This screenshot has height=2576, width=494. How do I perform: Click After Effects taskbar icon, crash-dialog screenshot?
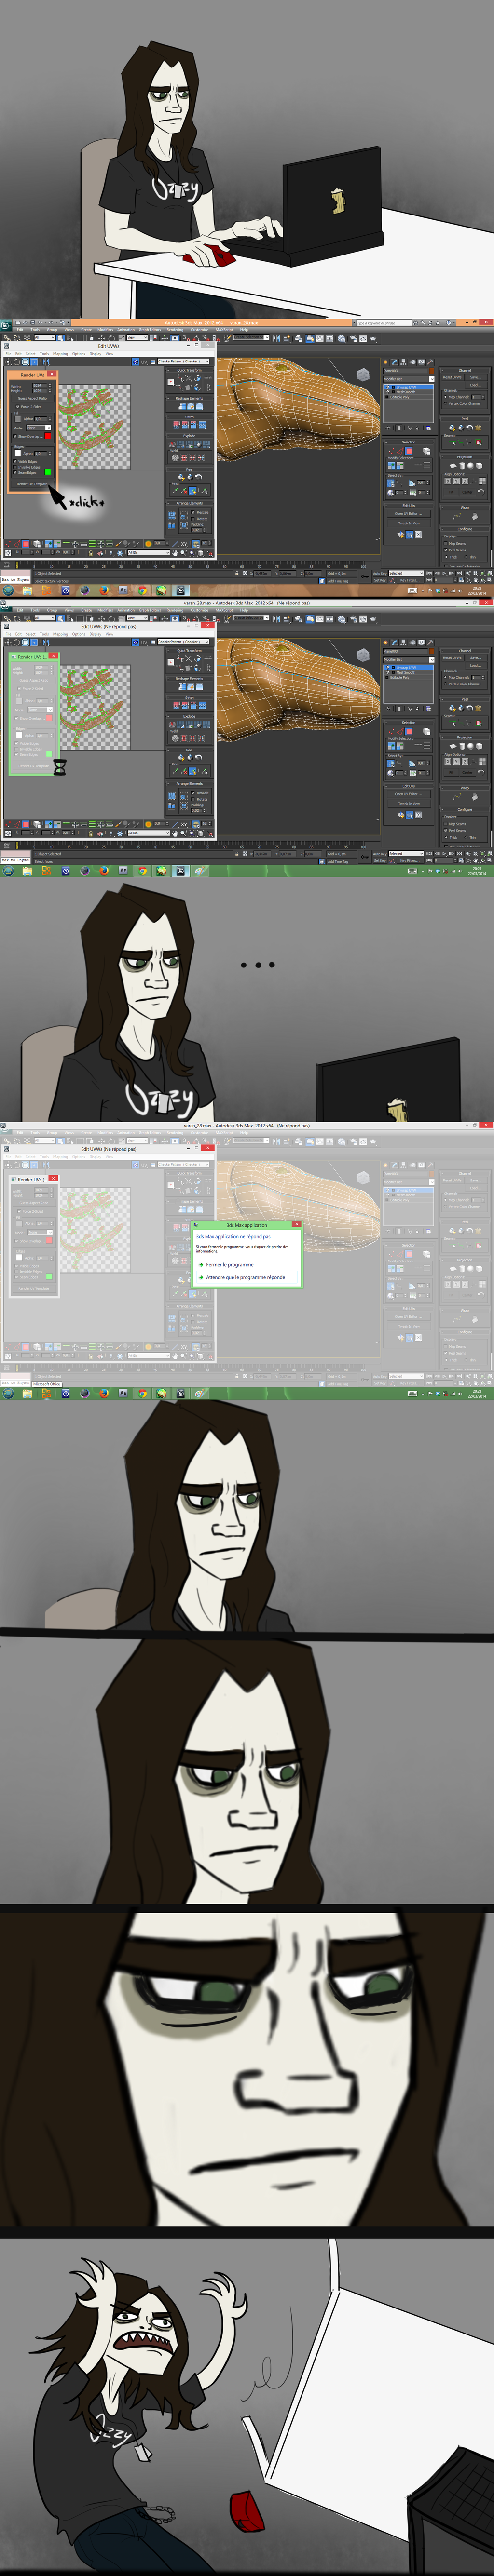point(123,1393)
